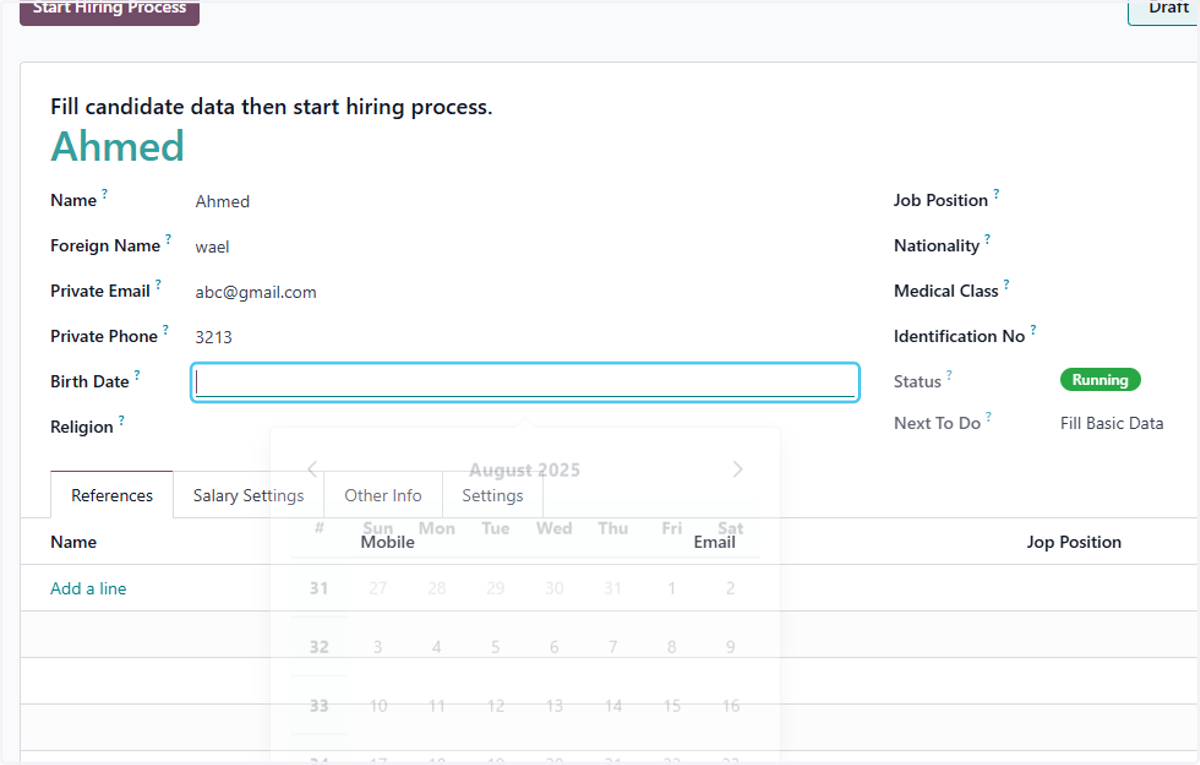Go to next month in calendar
This screenshot has width=1200, height=765.
pyautogui.click(x=738, y=469)
